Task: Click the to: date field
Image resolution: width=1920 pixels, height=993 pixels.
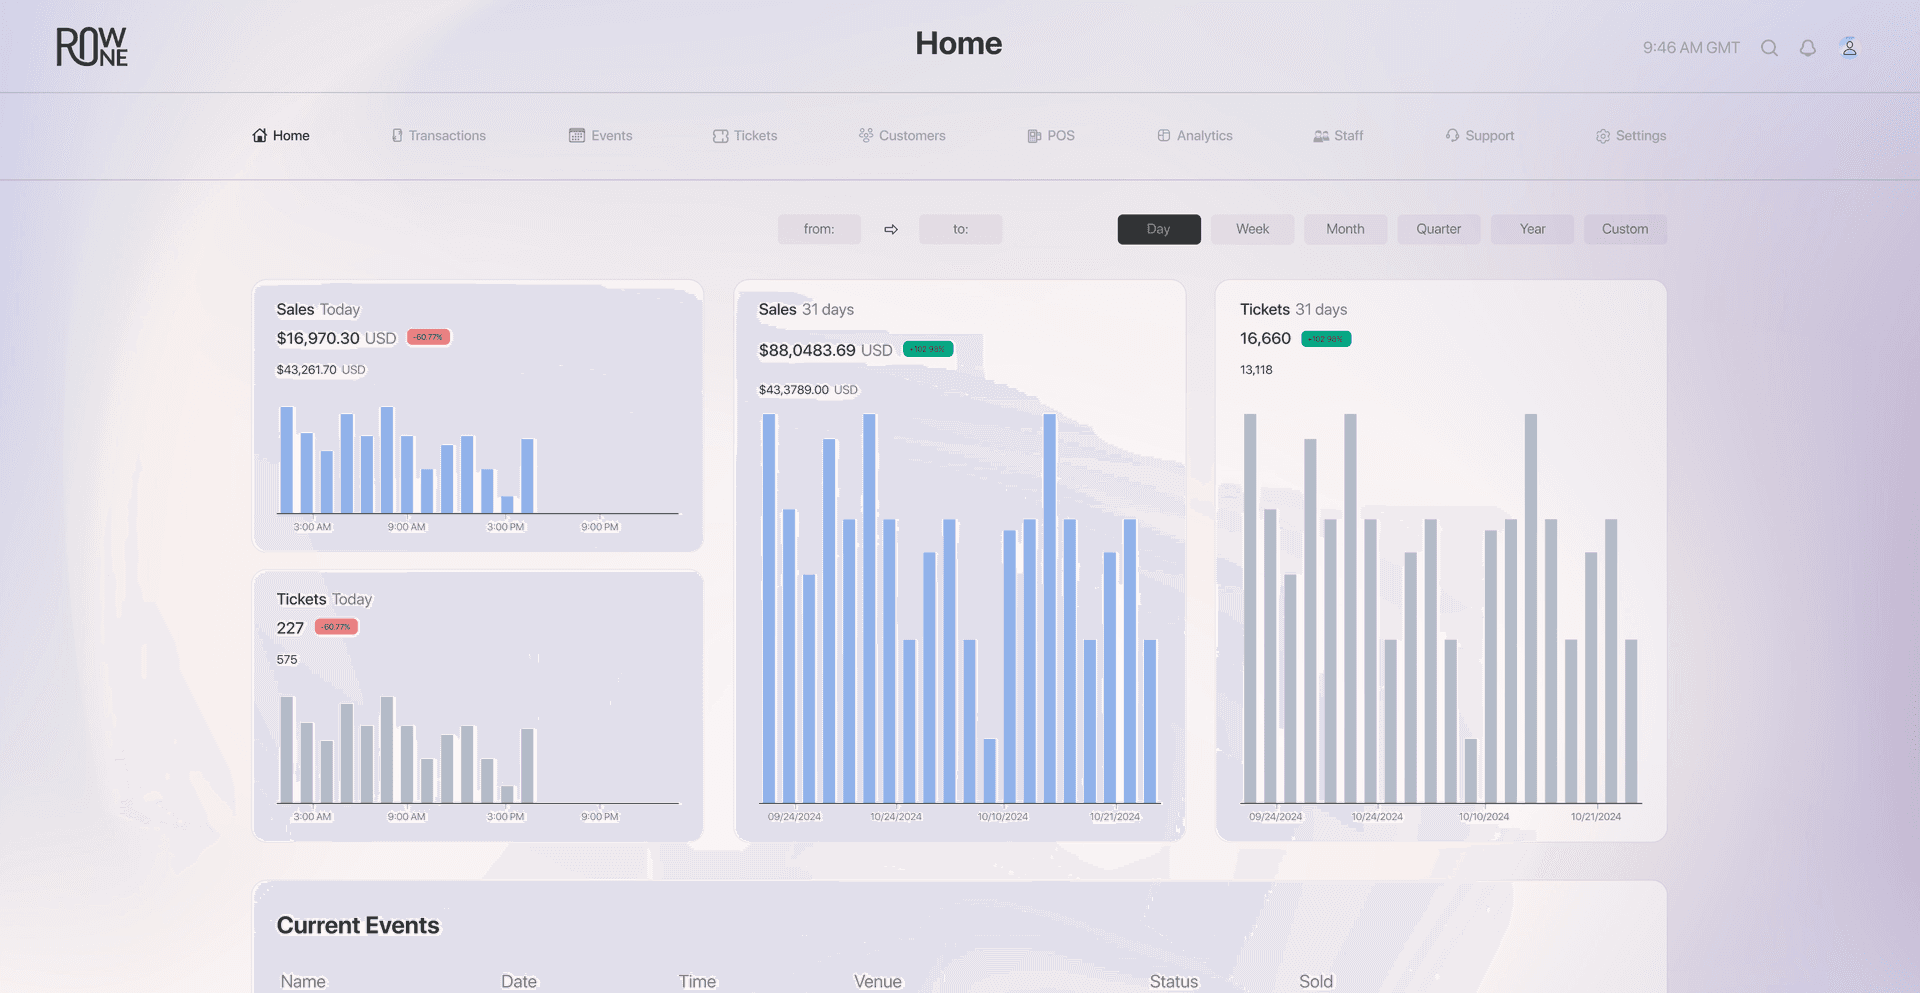Action: [960, 229]
